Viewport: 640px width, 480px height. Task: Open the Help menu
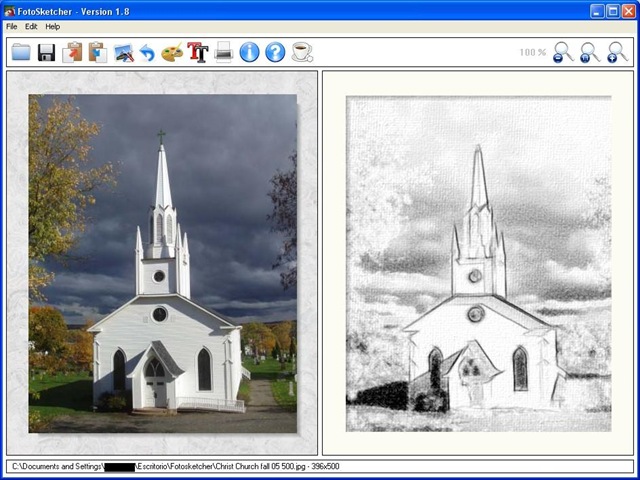click(x=53, y=27)
